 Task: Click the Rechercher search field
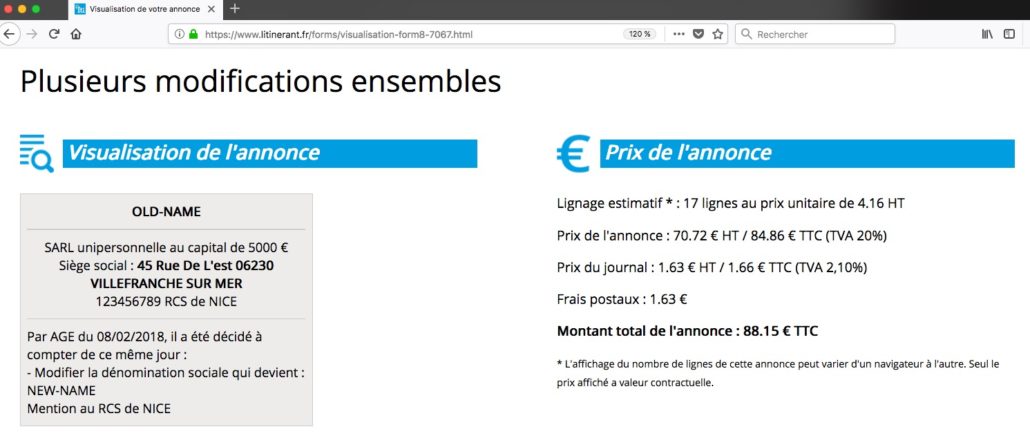coord(815,34)
